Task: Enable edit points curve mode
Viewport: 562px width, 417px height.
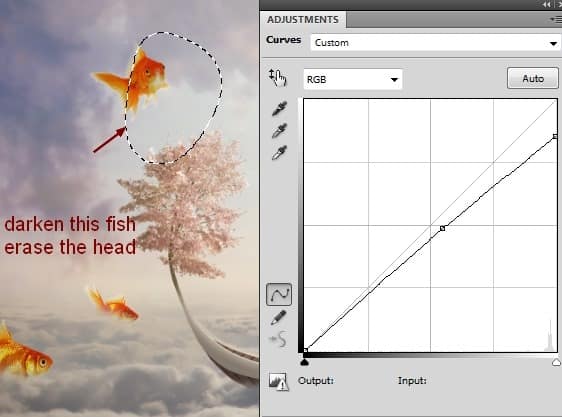Action: (x=279, y=295)
